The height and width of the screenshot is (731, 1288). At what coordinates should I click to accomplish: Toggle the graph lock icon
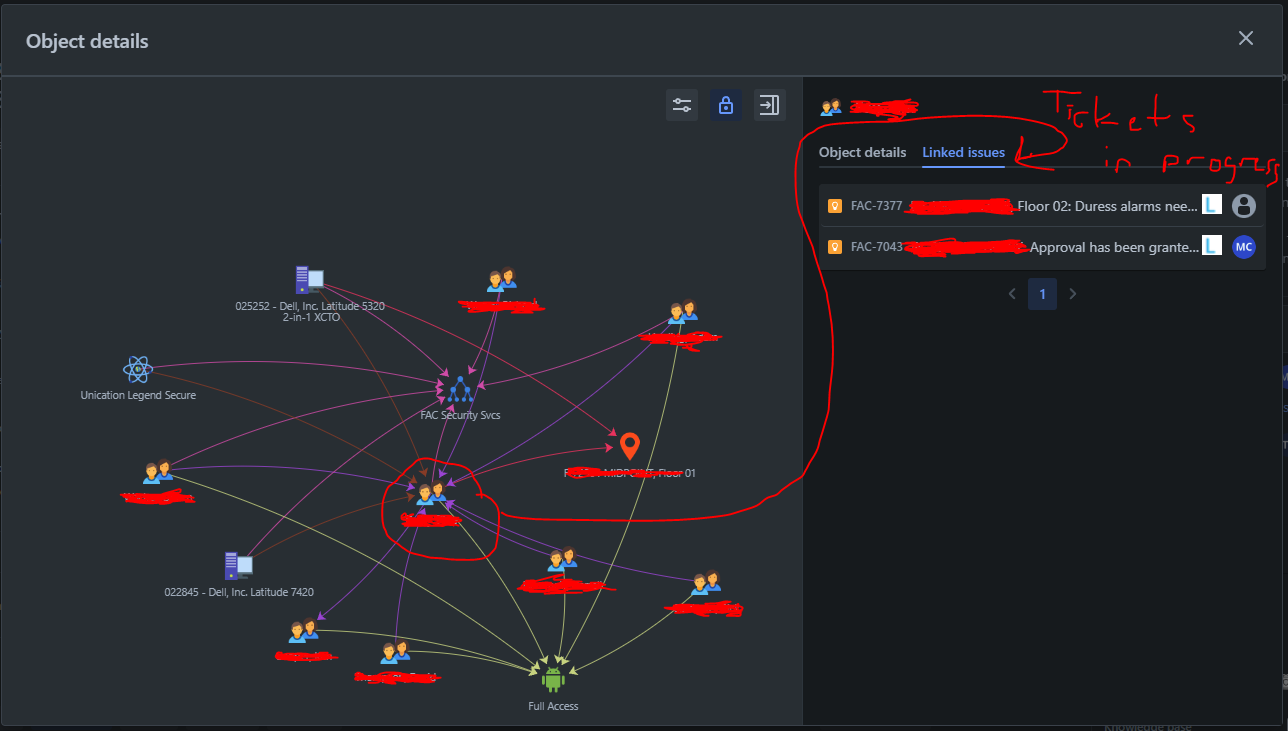(x=725, y=105)
